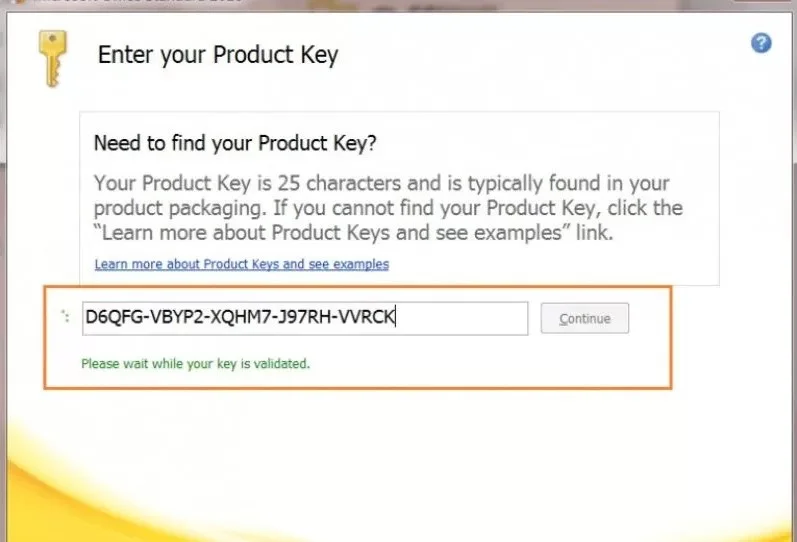Click the loading spinner beside the key field

(x=66, y=316)
